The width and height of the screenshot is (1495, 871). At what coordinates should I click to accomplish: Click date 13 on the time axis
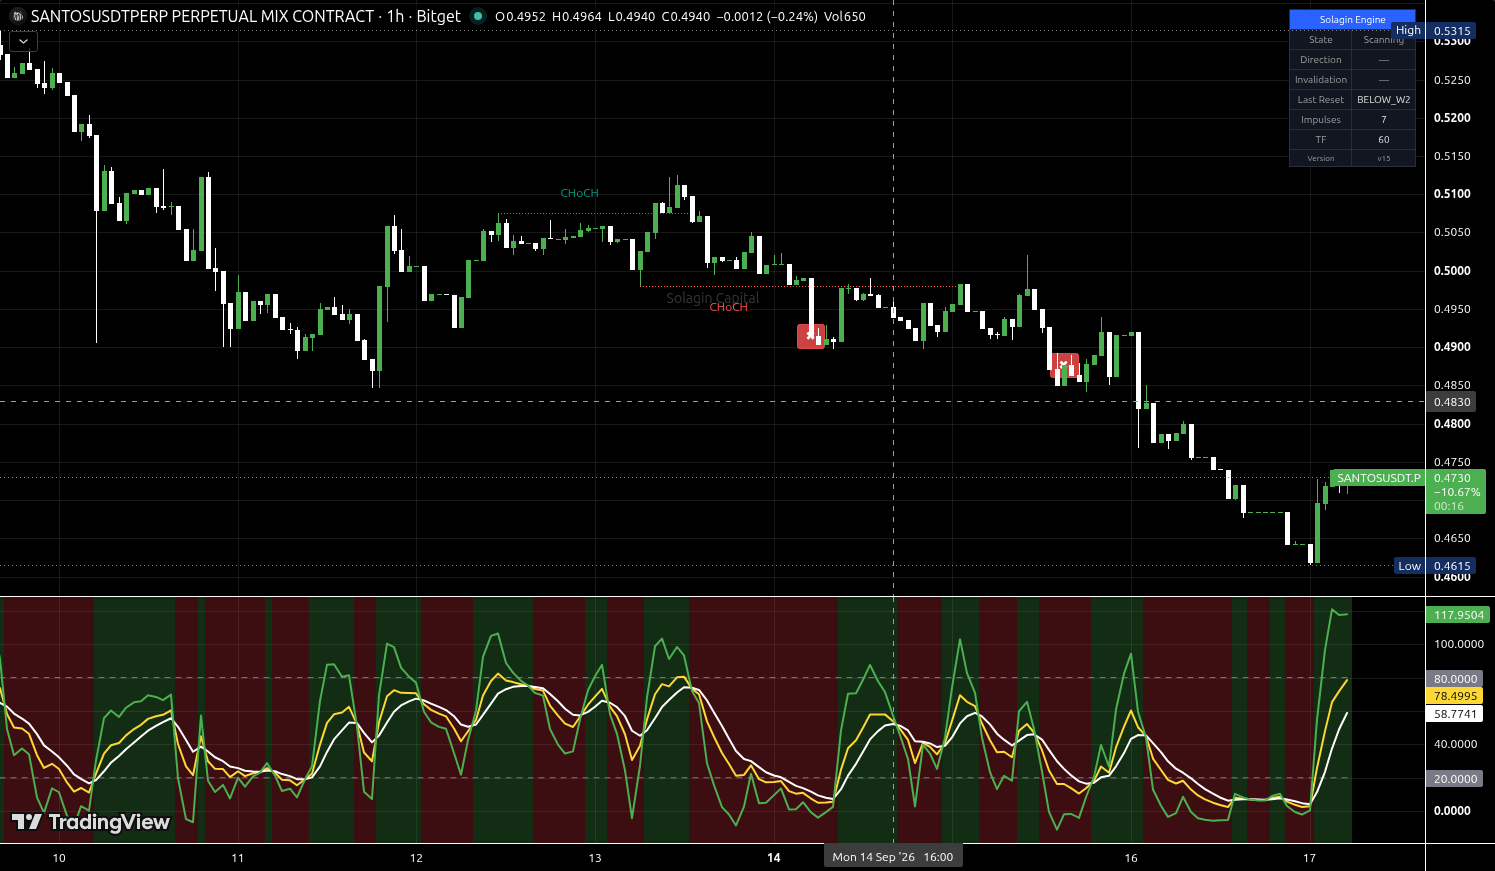[595, 858]
